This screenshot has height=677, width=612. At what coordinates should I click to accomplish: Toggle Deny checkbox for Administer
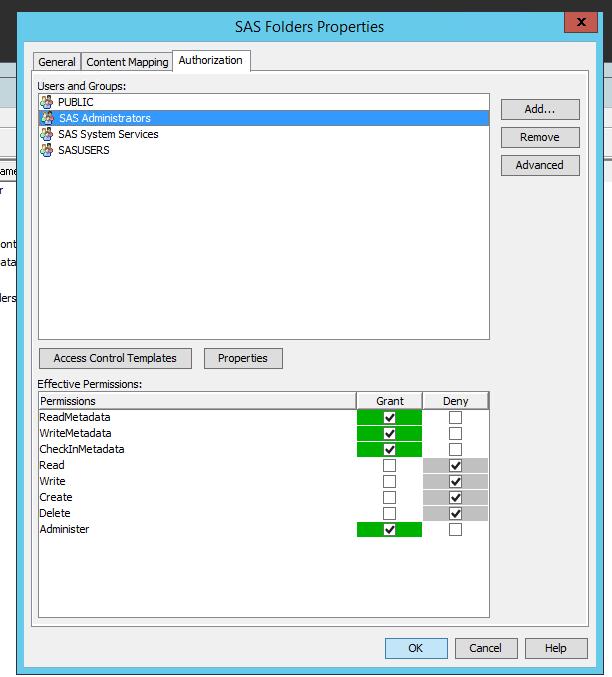click(x=455, y=529)
